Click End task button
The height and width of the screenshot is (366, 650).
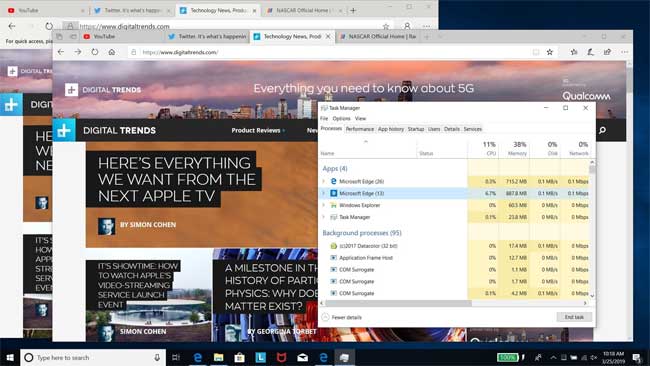click(574, 317)
